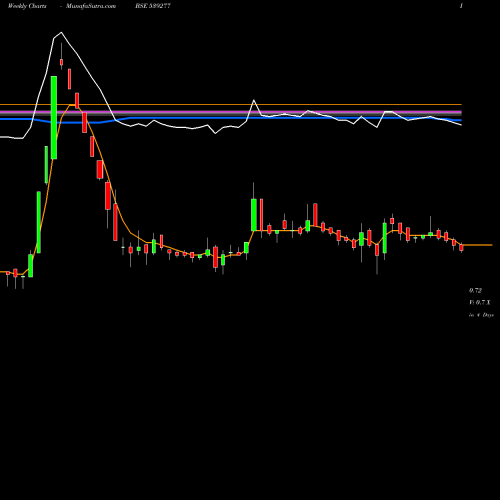Viewport: 500px width, 500px height.
Task: Click the white indicator line's highest peak
Action: 61,33
